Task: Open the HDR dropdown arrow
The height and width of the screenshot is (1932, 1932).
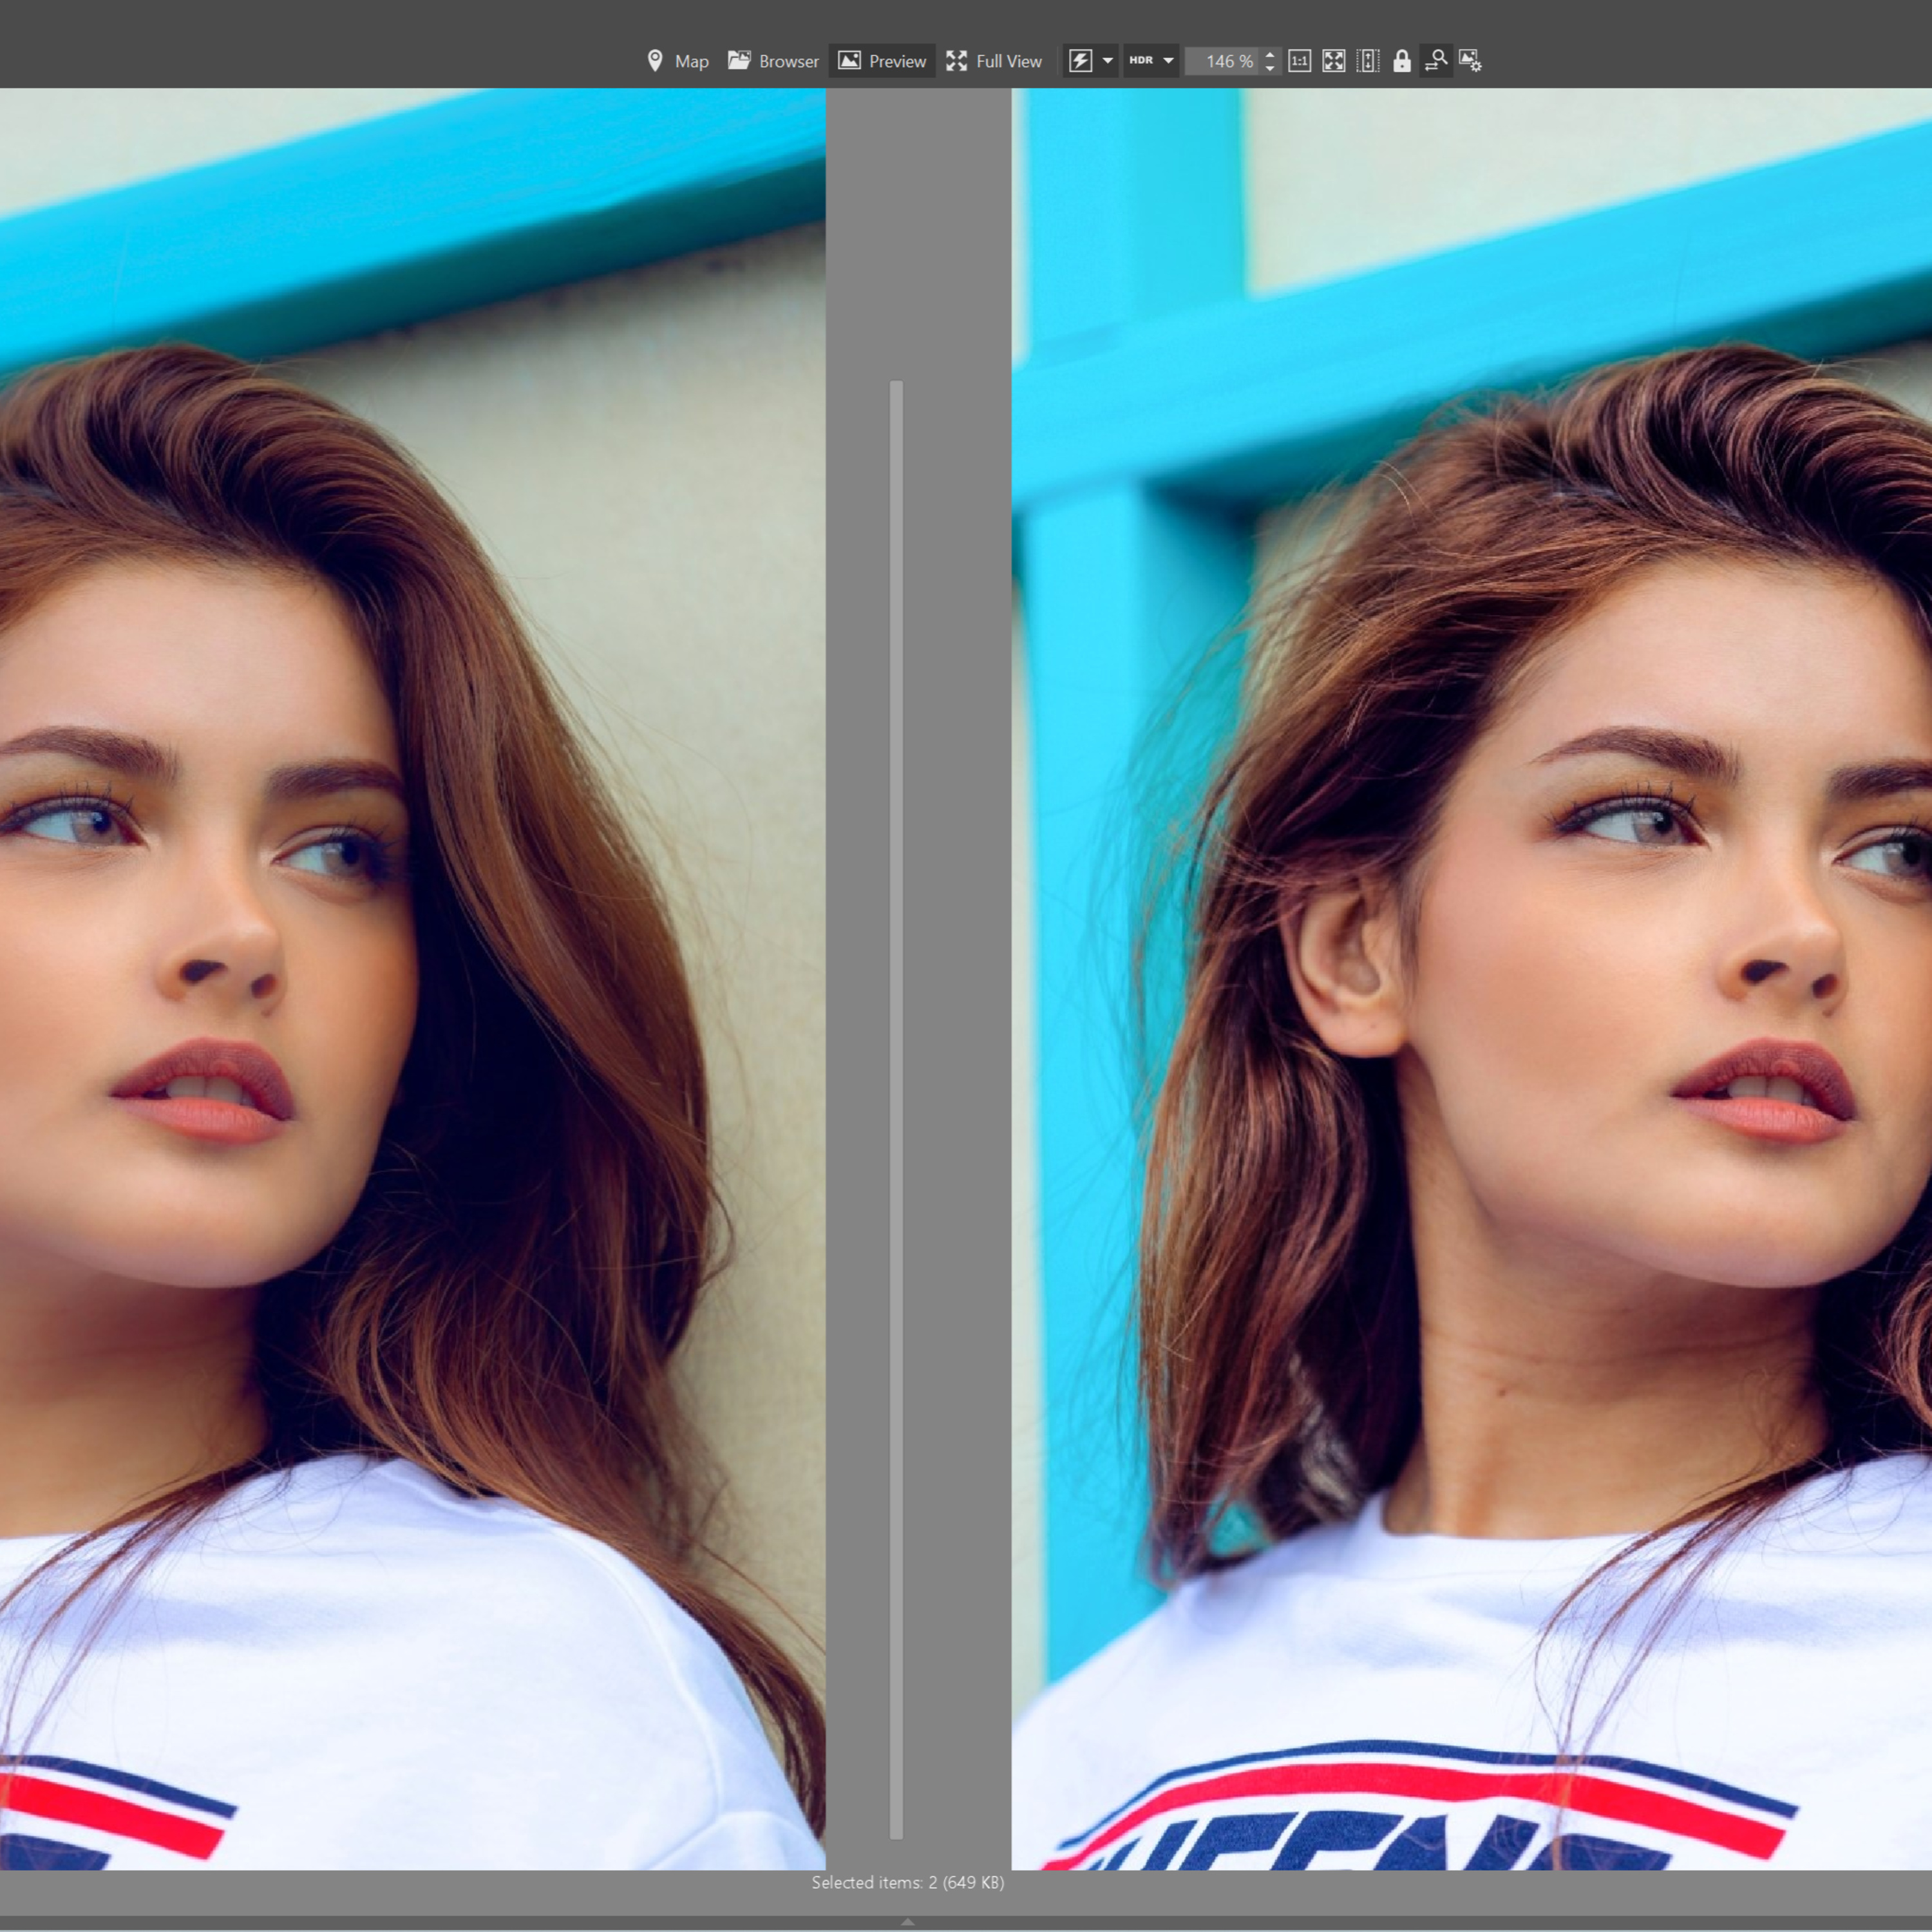Action: (x=1168, y=61)
